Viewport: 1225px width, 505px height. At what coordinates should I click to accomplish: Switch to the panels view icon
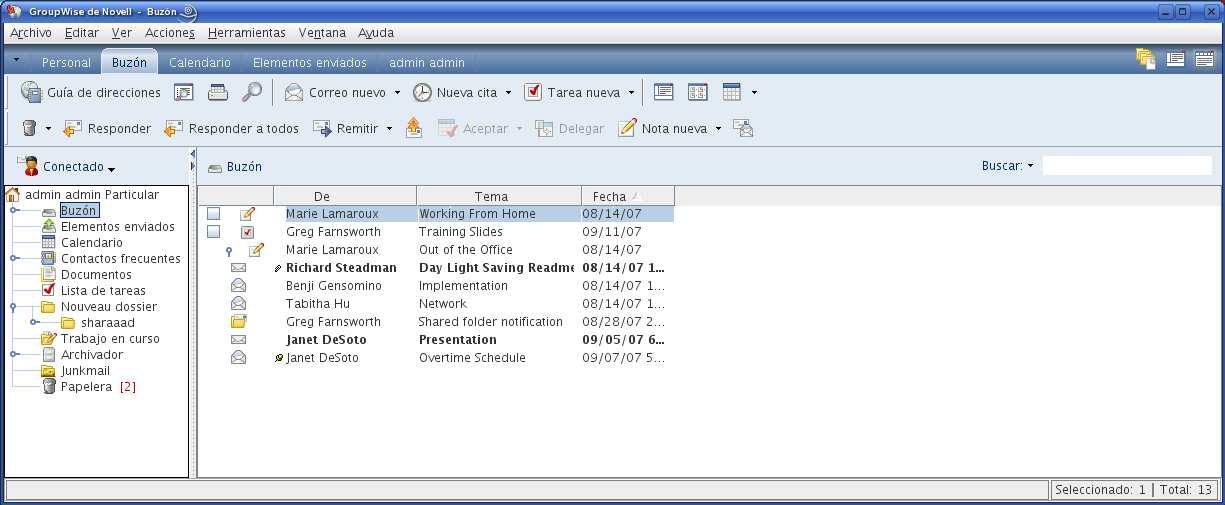coord(698,92)
